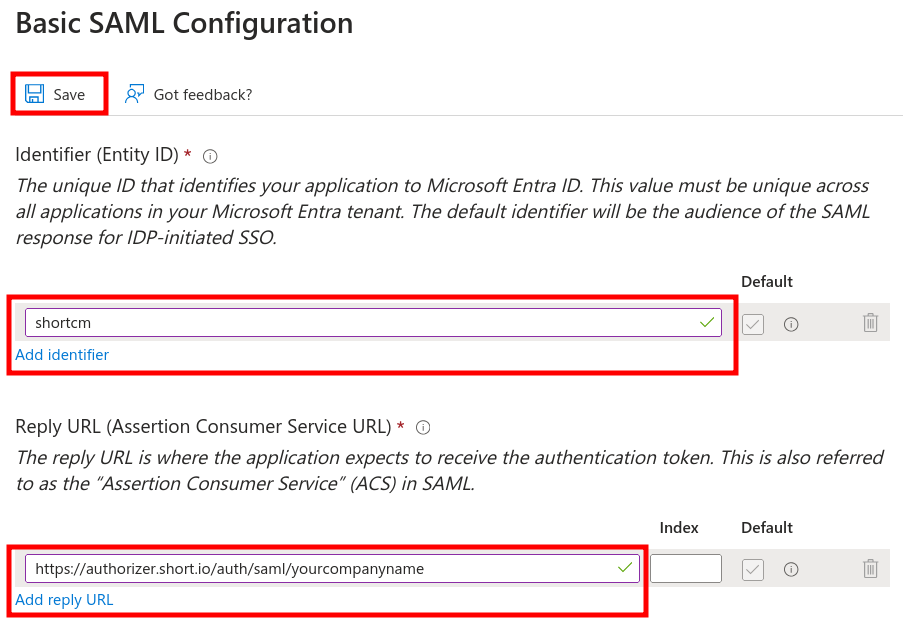Delete the authorizer.short.io reply URL row
Image resolution: width=903 pixels, height=622 pixels.
(870, 569)
